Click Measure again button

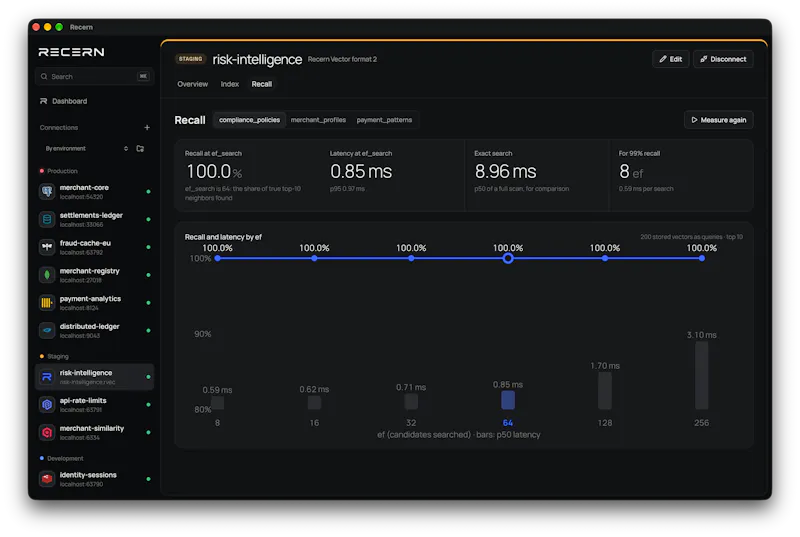[718, 120]
